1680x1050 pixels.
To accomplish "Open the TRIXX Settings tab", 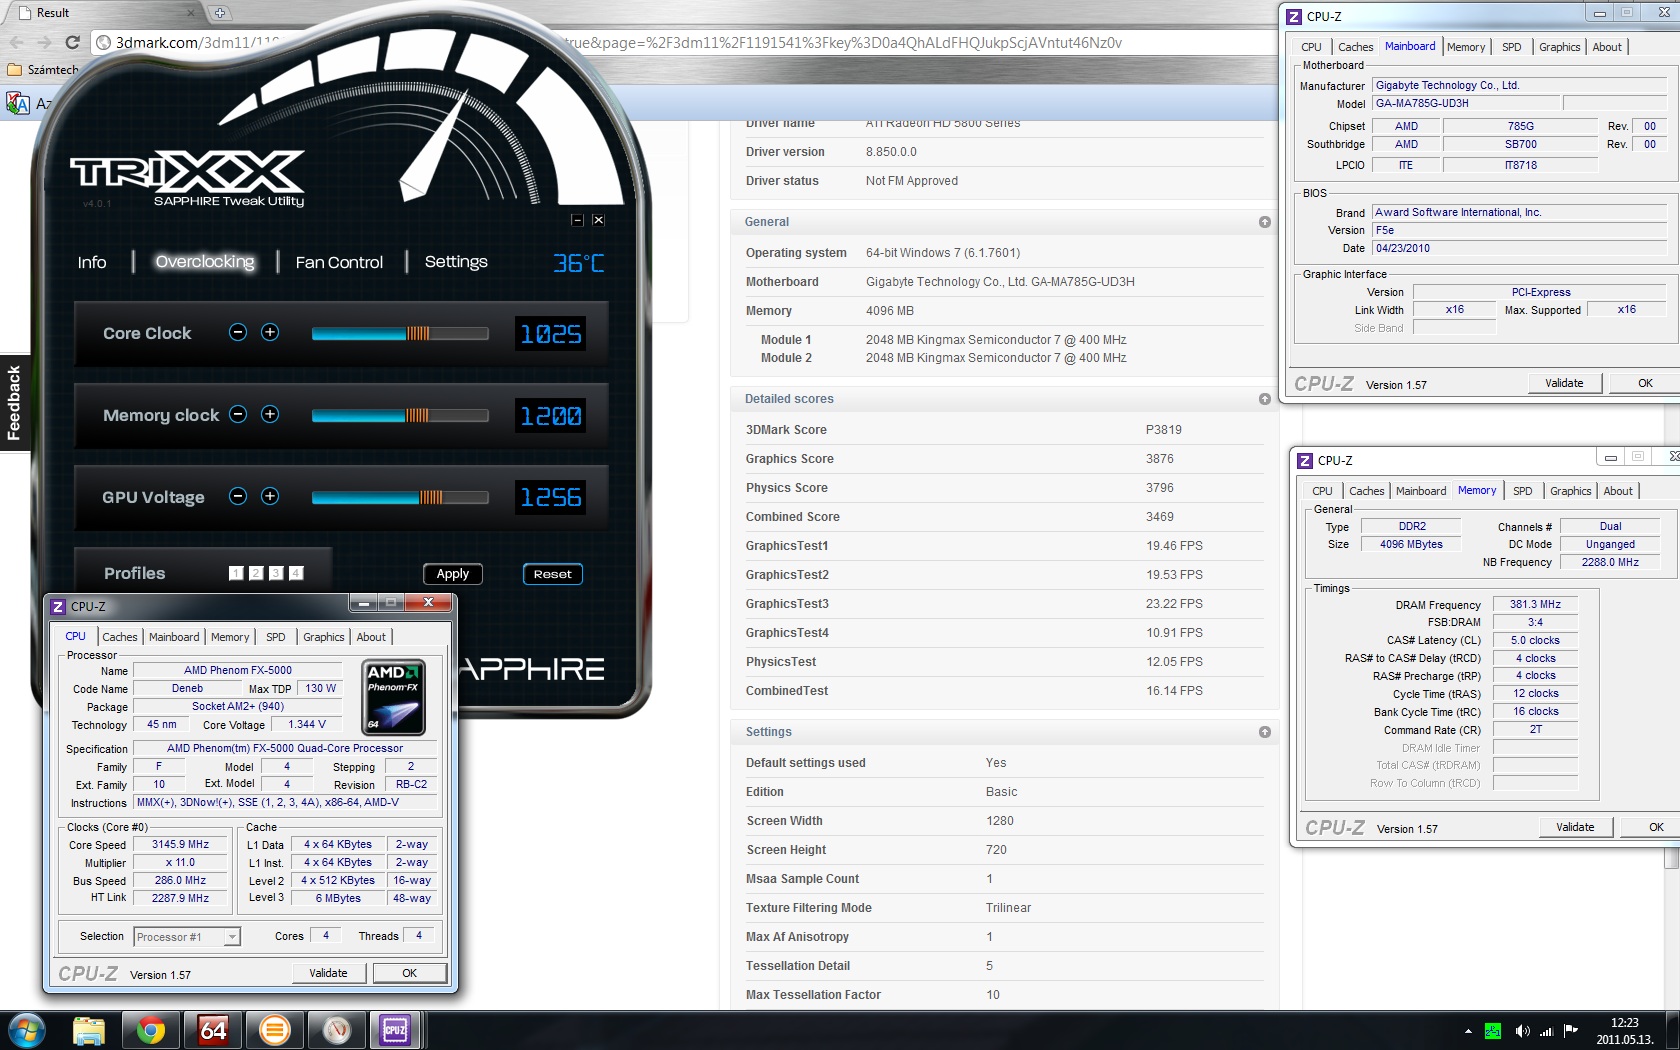I will pos(456,262).
